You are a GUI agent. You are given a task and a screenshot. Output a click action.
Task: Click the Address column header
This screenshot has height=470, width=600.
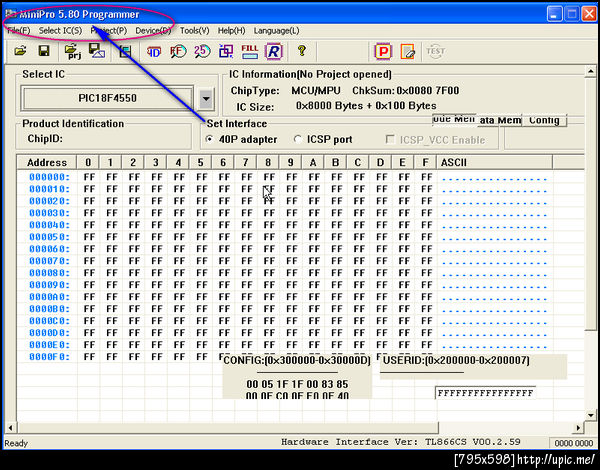click(x=47, y=162)
